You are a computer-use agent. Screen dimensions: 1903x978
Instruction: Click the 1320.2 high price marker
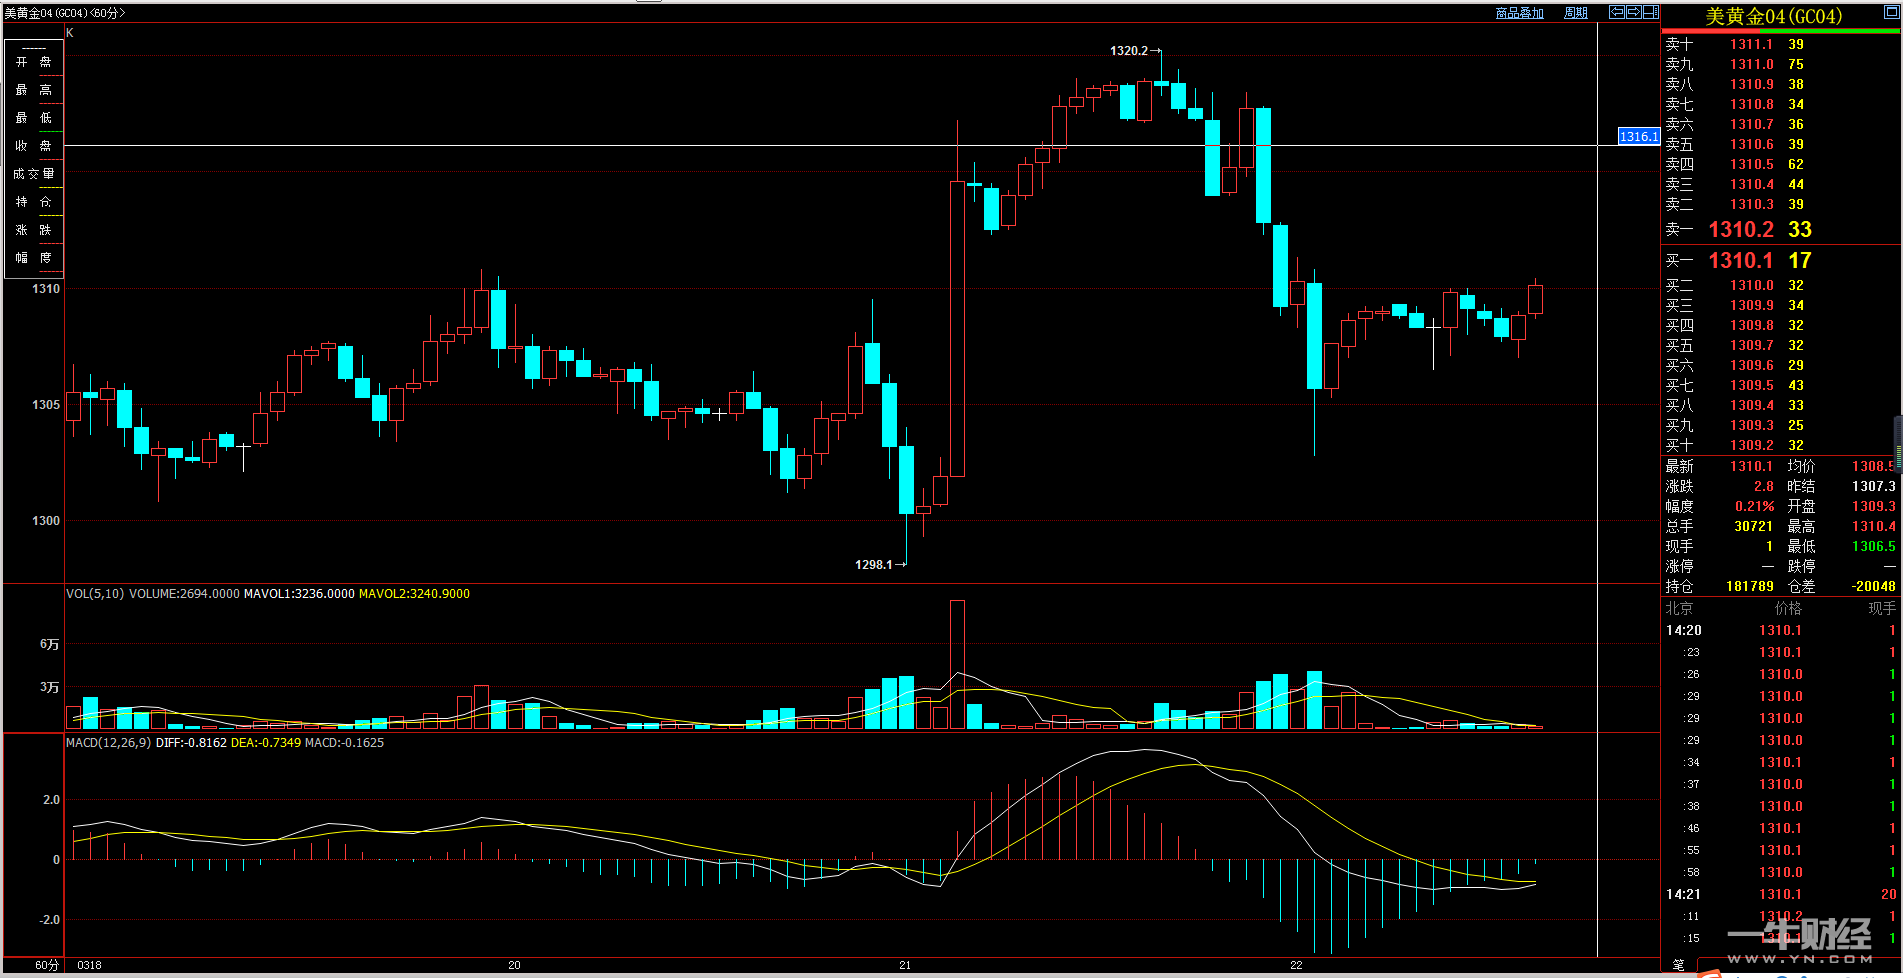1129,51
